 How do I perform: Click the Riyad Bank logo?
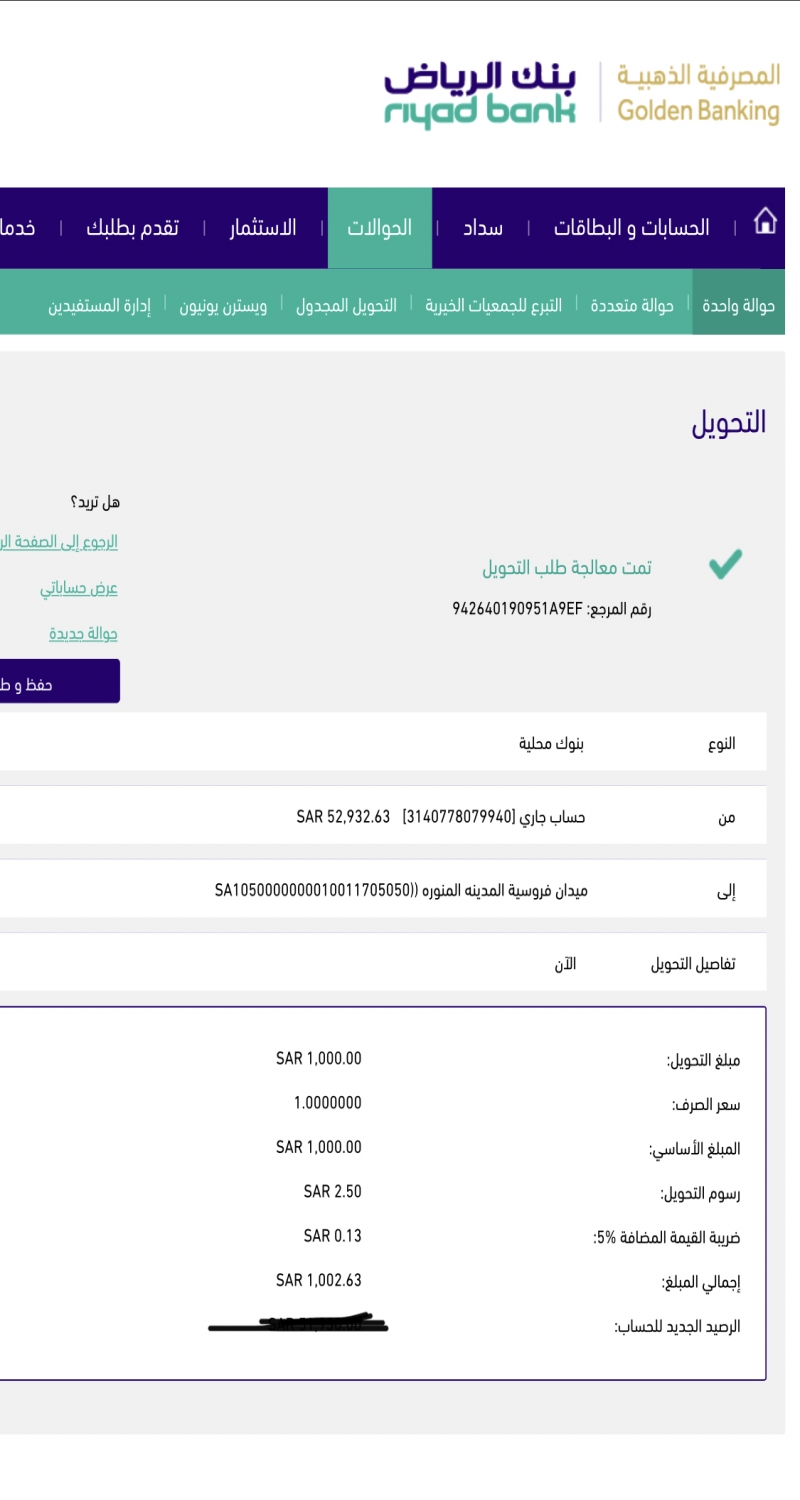click(480, 94)
